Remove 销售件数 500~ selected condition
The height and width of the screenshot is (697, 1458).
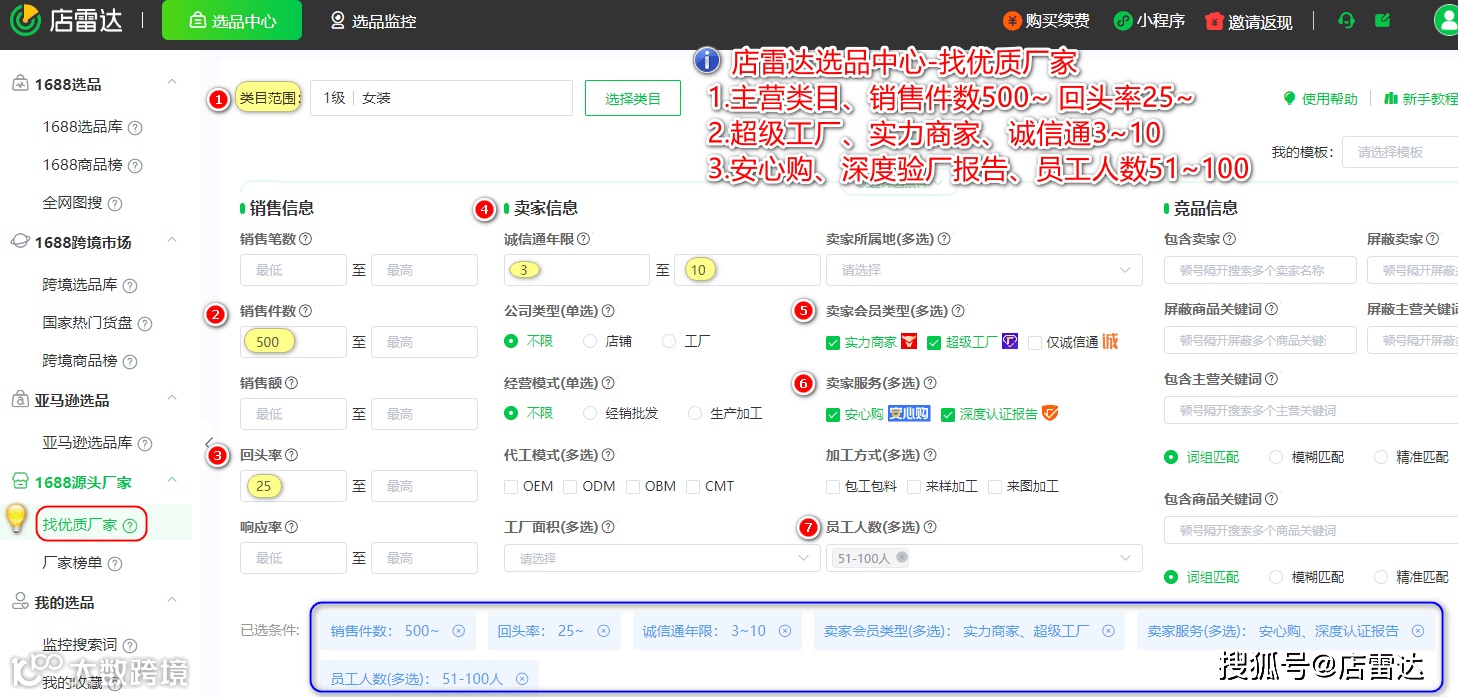pyautogui.click(x=459, y=631)
